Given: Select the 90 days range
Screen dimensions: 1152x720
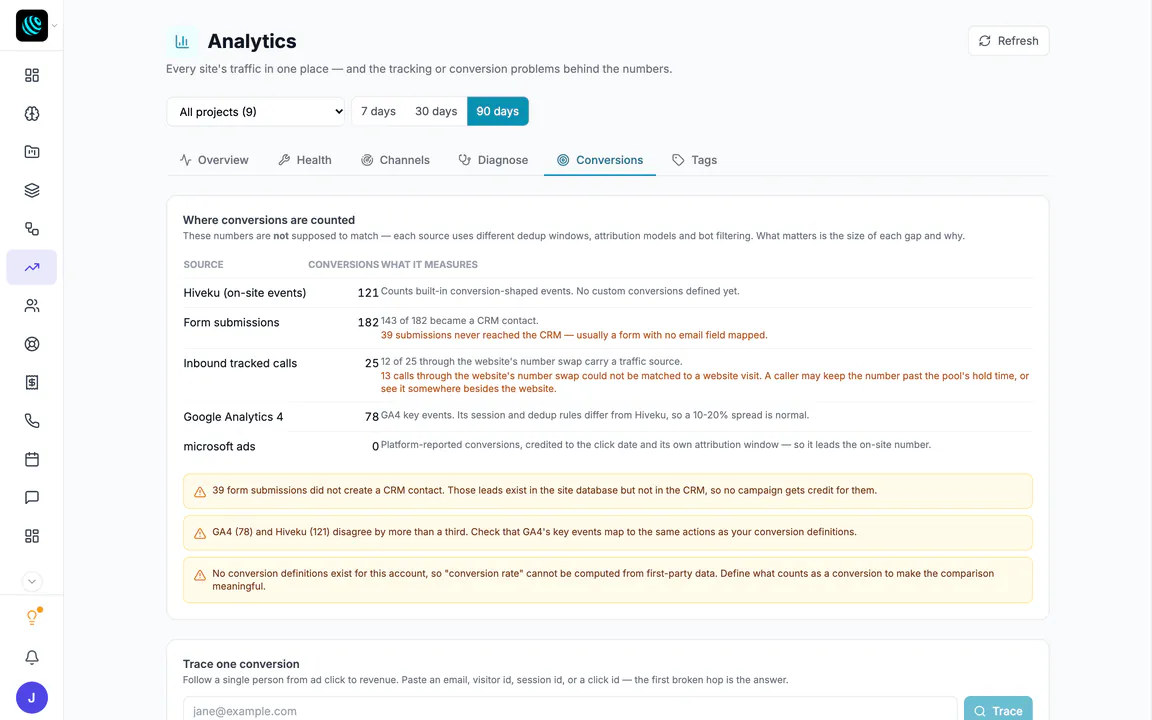Looking at the screenshot, I should tap(497, 111).
